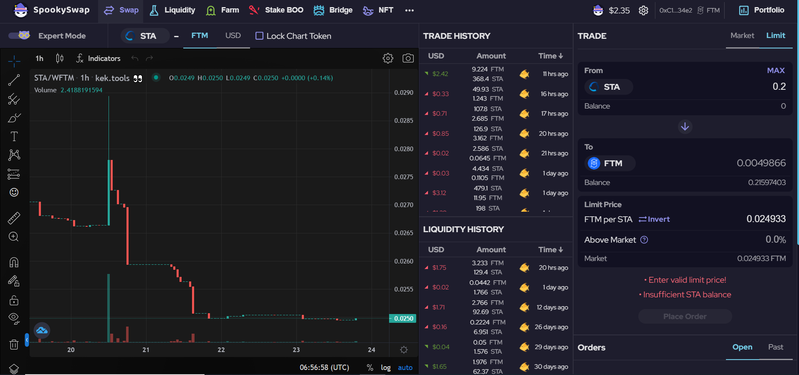Image resolution: width=799 pixels, height=375 pixels.
Task: Select the trend line drawing tool
Action: click(14, 79)
